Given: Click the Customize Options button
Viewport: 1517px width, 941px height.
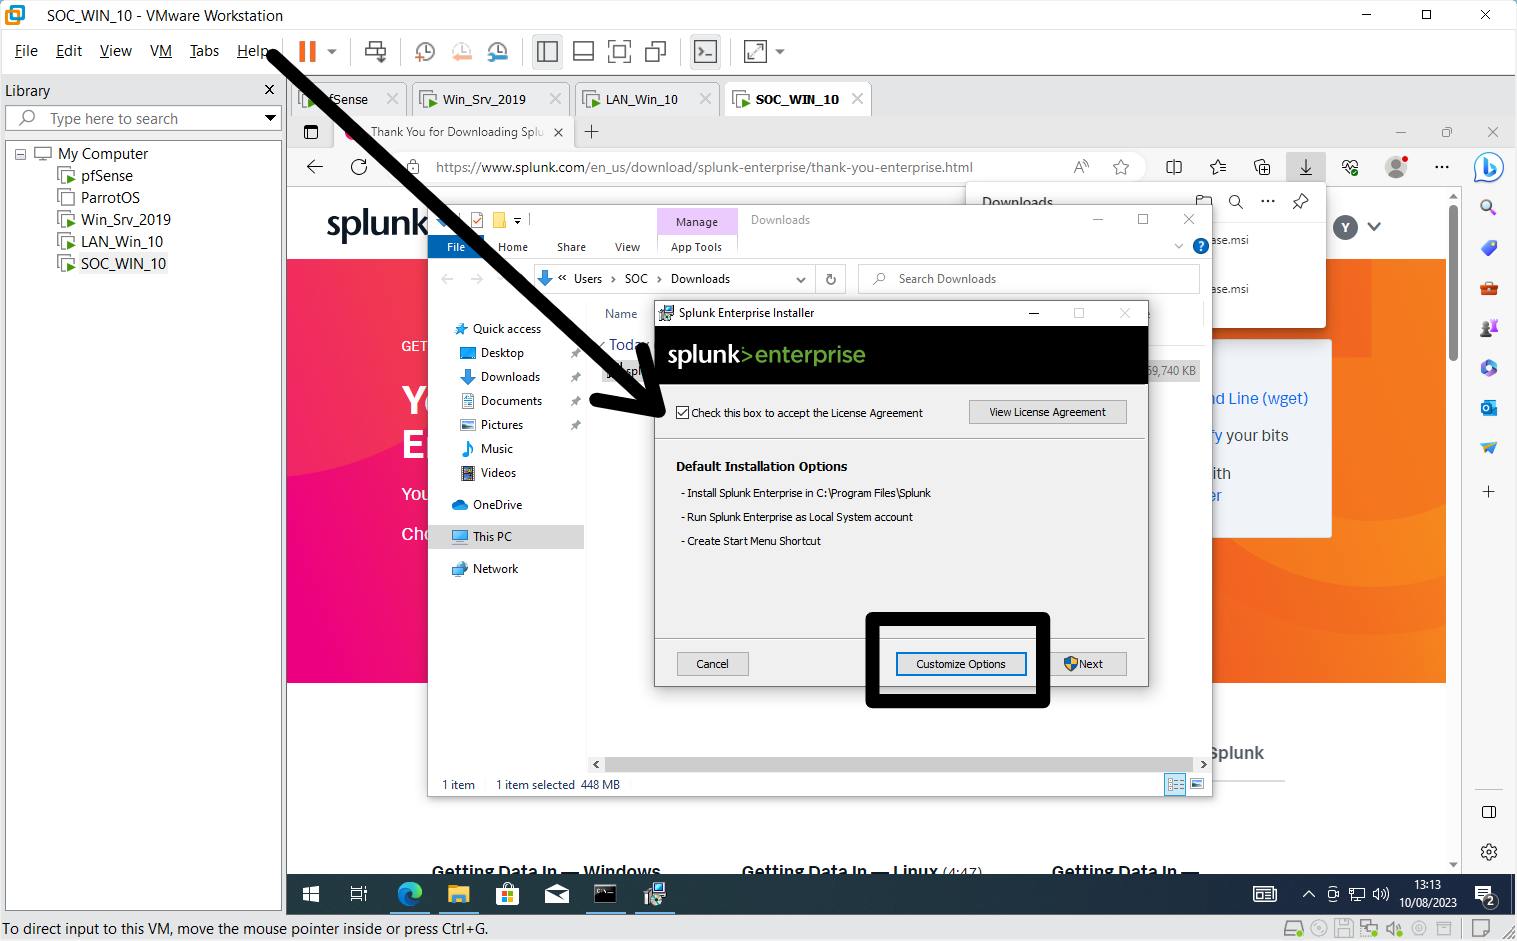Looking at the screenshot, I should (x=961, y=664).
